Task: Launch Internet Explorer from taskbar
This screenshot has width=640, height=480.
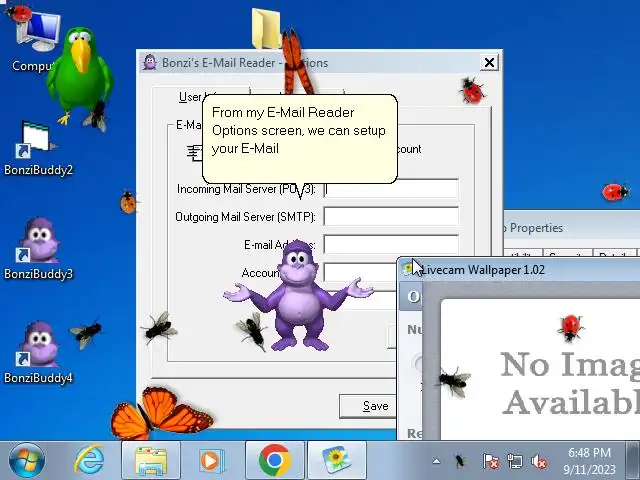Action: pos(89,460)
